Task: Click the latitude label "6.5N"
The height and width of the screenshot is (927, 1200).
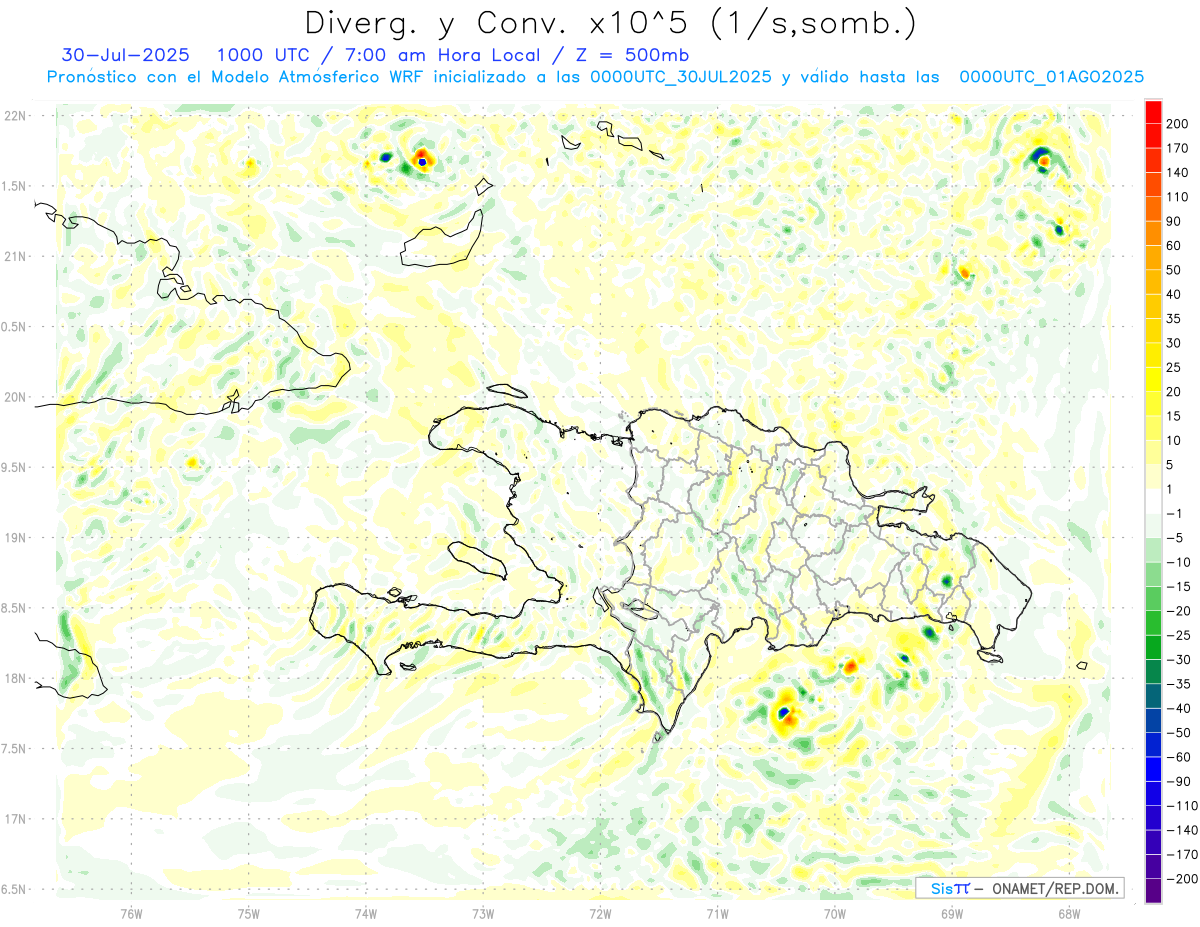Action: tap(15, 889)
